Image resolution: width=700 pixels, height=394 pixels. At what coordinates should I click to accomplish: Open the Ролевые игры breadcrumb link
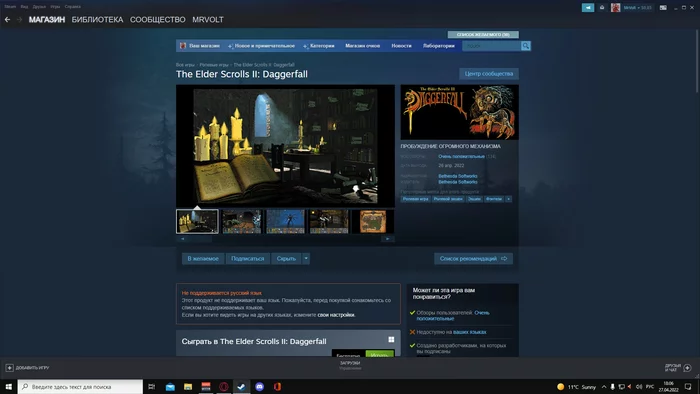click(214, 65)
